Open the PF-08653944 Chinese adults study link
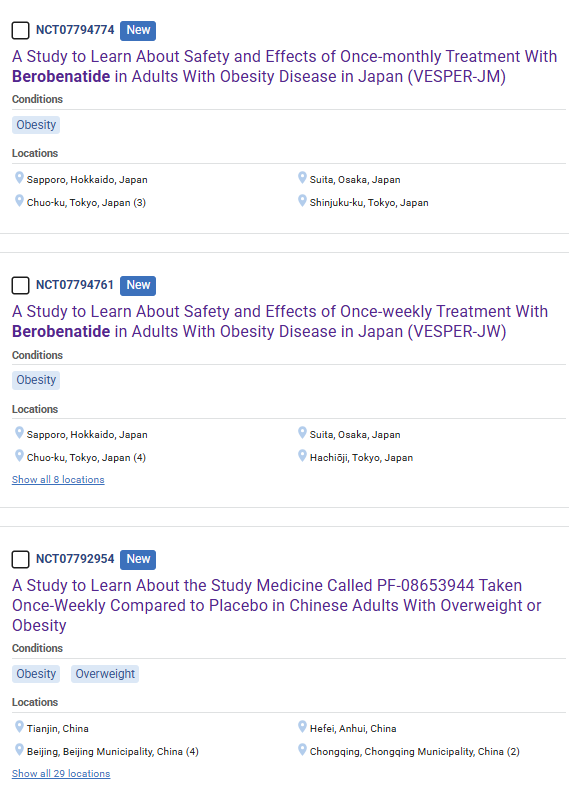This screenshot has height=795, width=569. (277, 605)
